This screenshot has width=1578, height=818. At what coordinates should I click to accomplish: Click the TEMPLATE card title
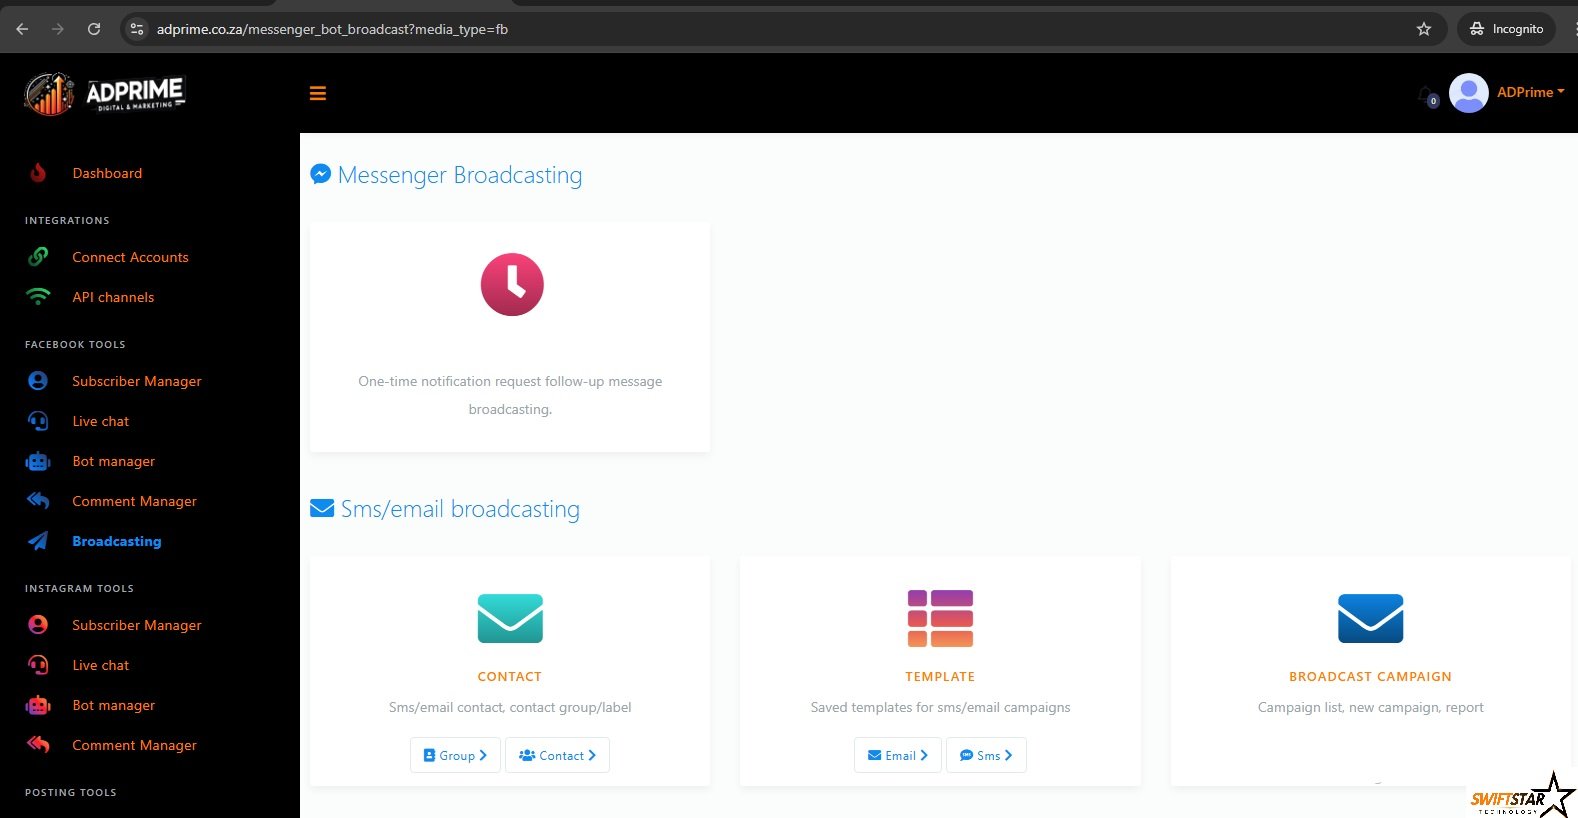(x=940, y=677)
